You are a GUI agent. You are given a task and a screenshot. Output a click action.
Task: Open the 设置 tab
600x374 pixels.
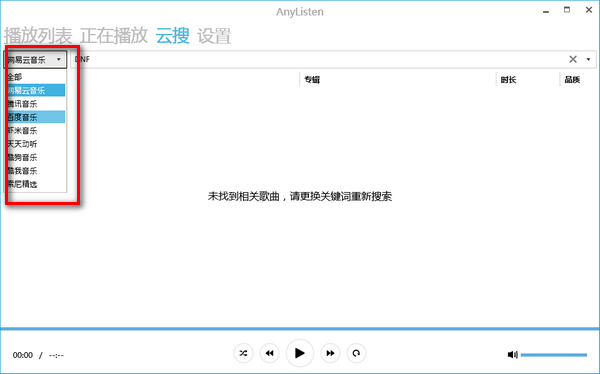pyautogui.click(x=214, y=36)
